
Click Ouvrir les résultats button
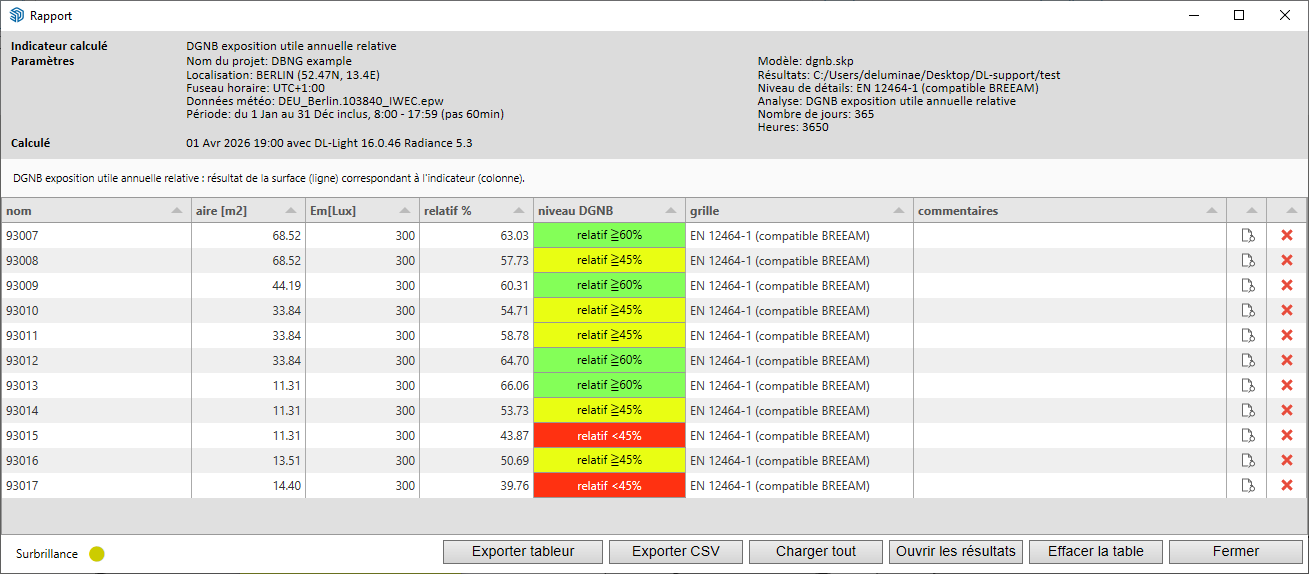pos(956,551)
